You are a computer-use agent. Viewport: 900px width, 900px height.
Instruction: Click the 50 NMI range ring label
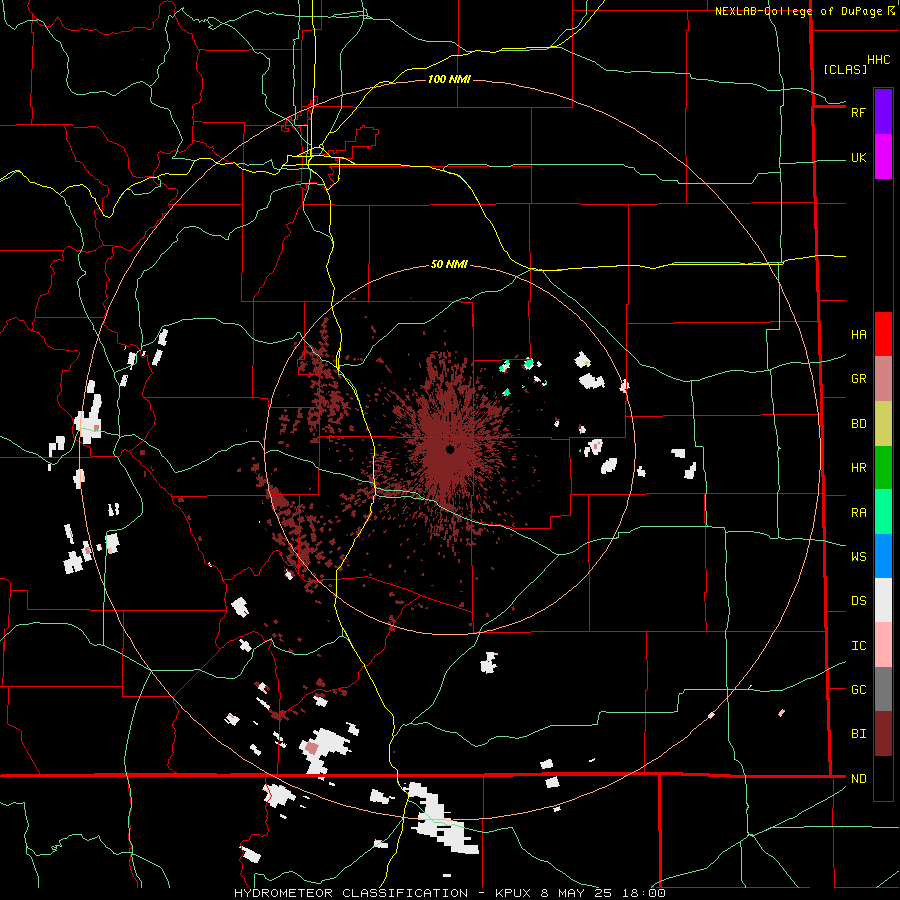click(449, 265)
